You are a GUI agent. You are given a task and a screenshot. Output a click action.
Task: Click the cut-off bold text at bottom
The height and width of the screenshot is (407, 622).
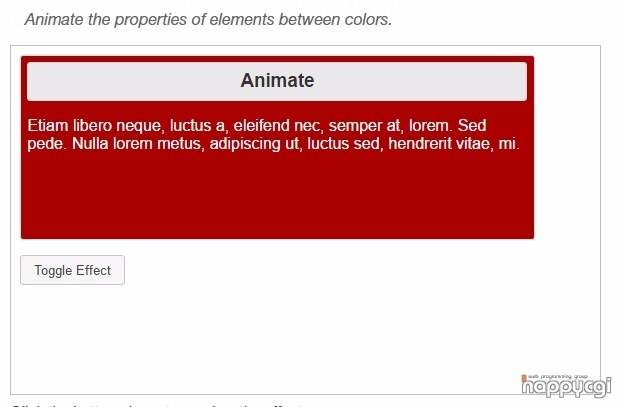click(157, 405)
